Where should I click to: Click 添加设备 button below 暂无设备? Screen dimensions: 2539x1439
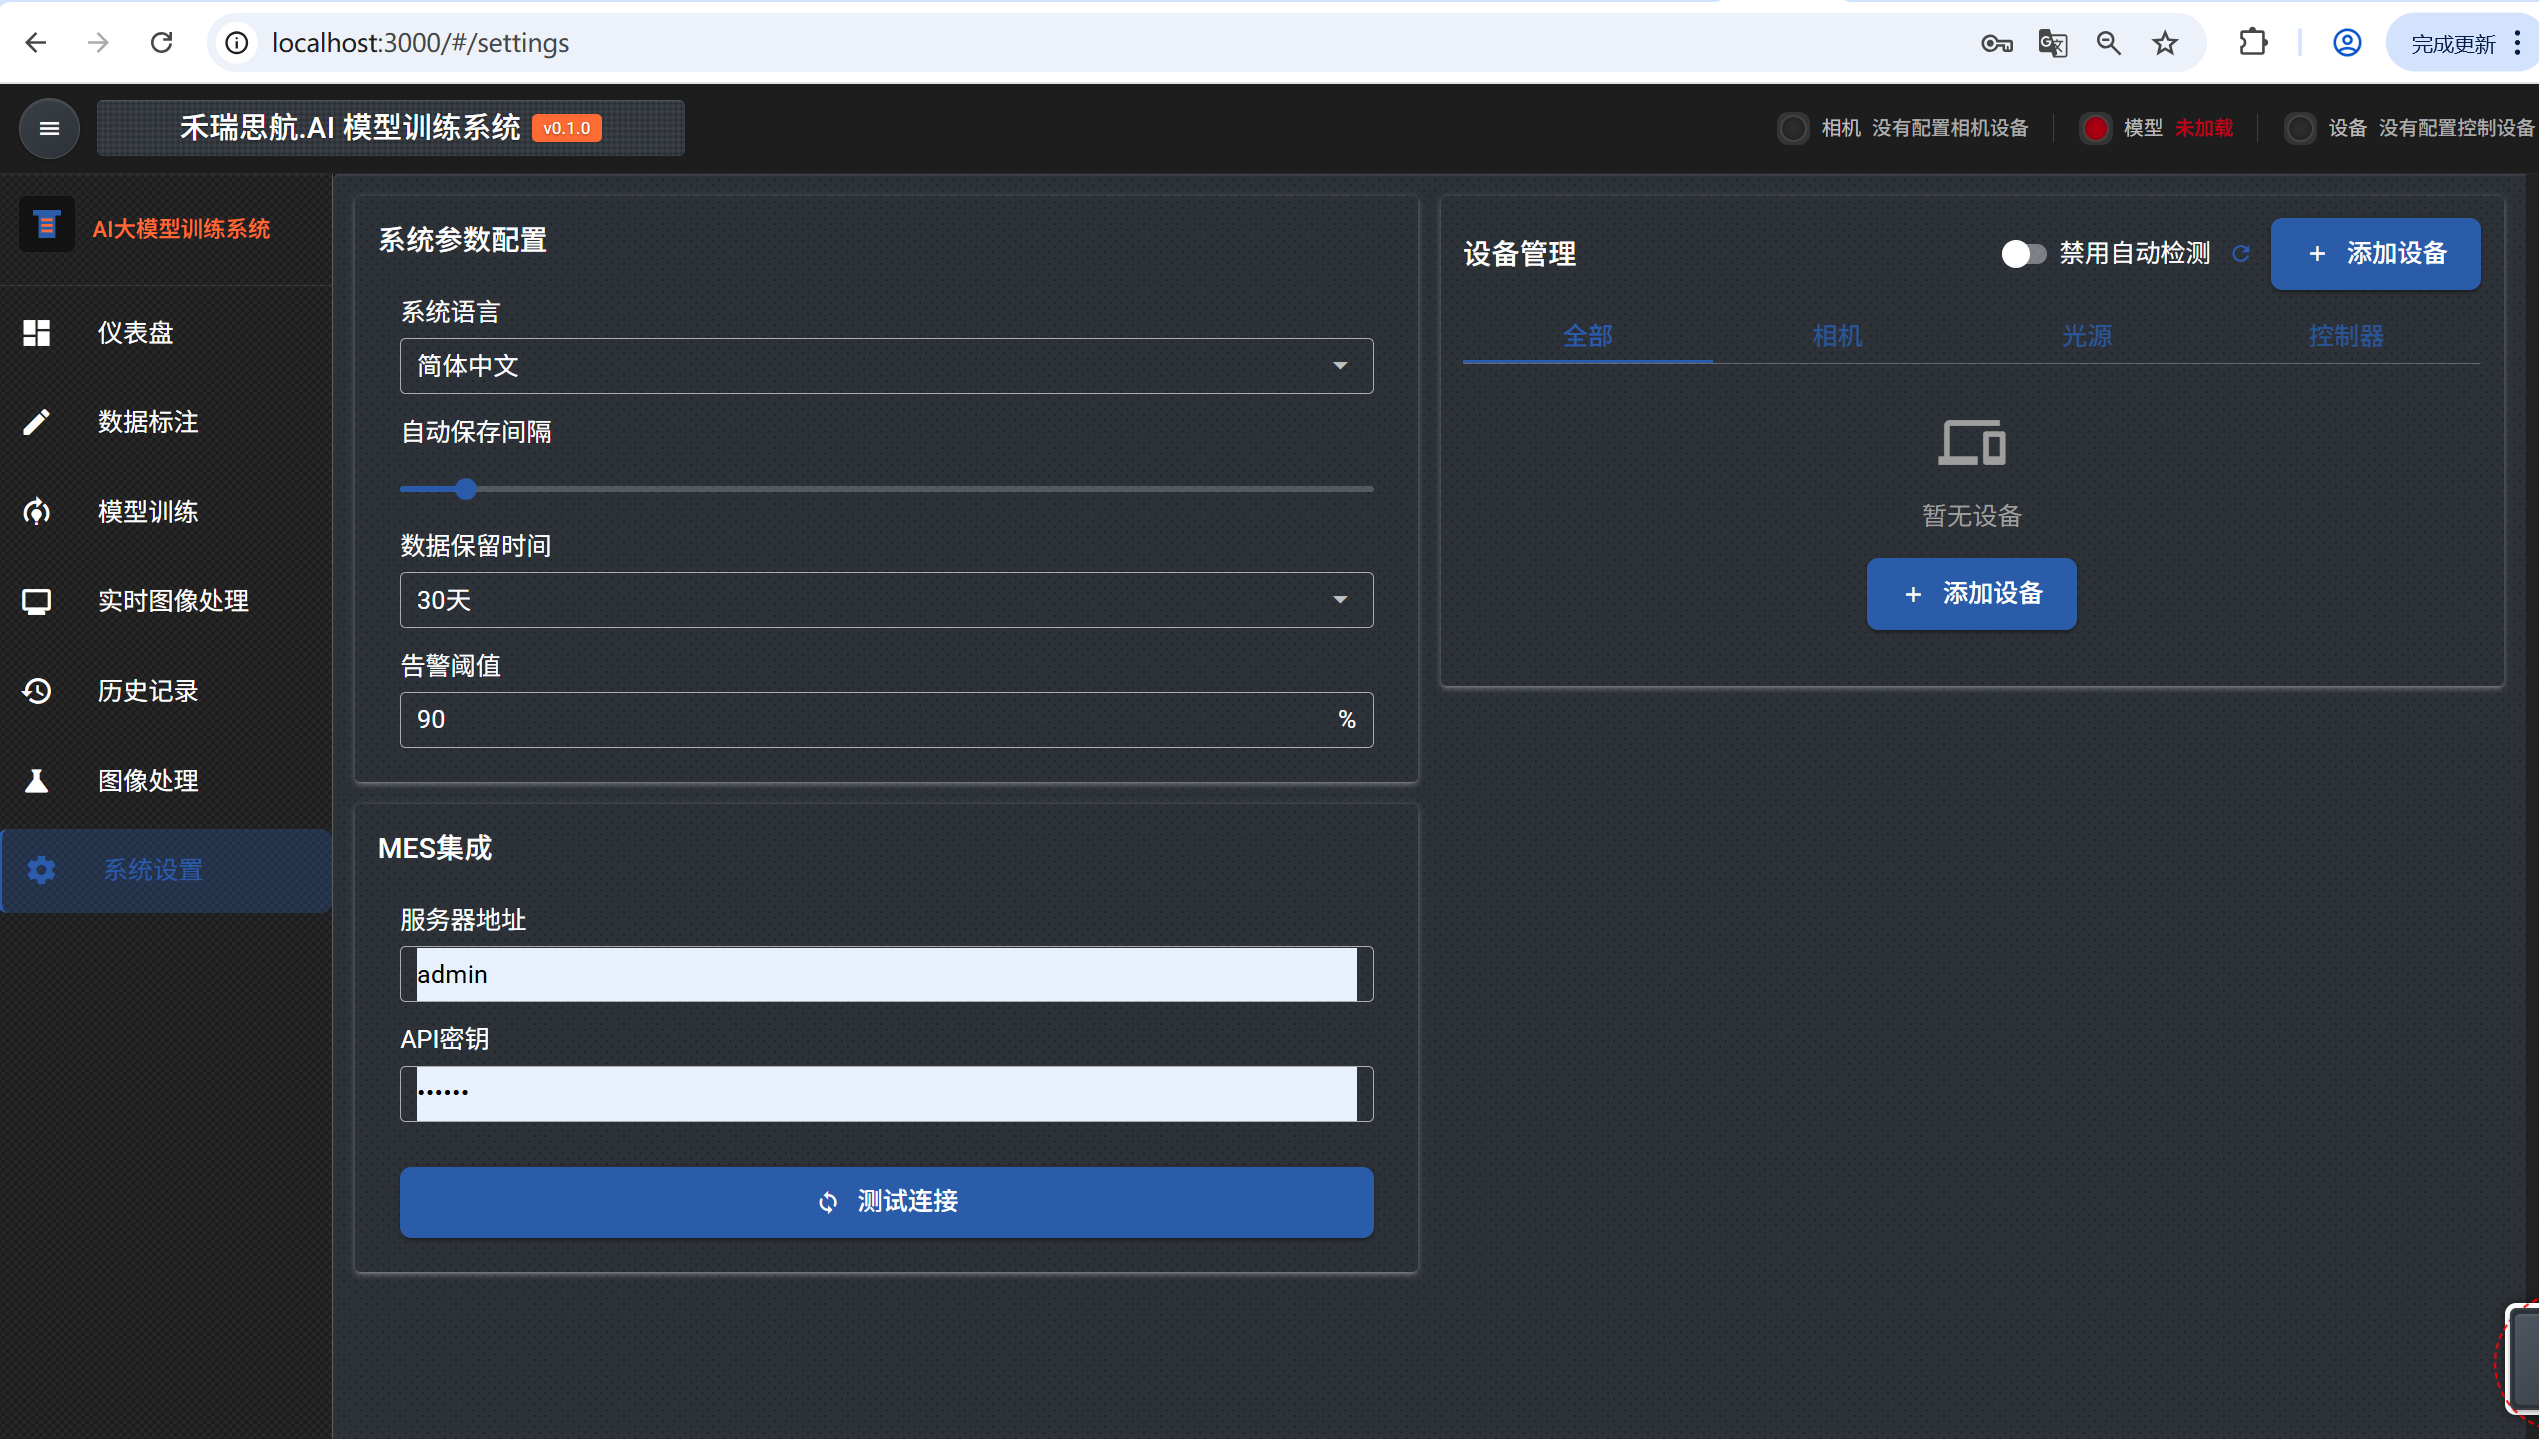1971,594
